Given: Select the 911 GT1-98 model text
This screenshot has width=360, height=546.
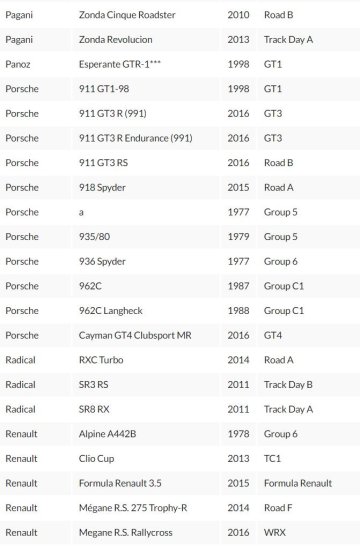Looking at the screenshot, I should pyautogui.click(x=104, y=89).
